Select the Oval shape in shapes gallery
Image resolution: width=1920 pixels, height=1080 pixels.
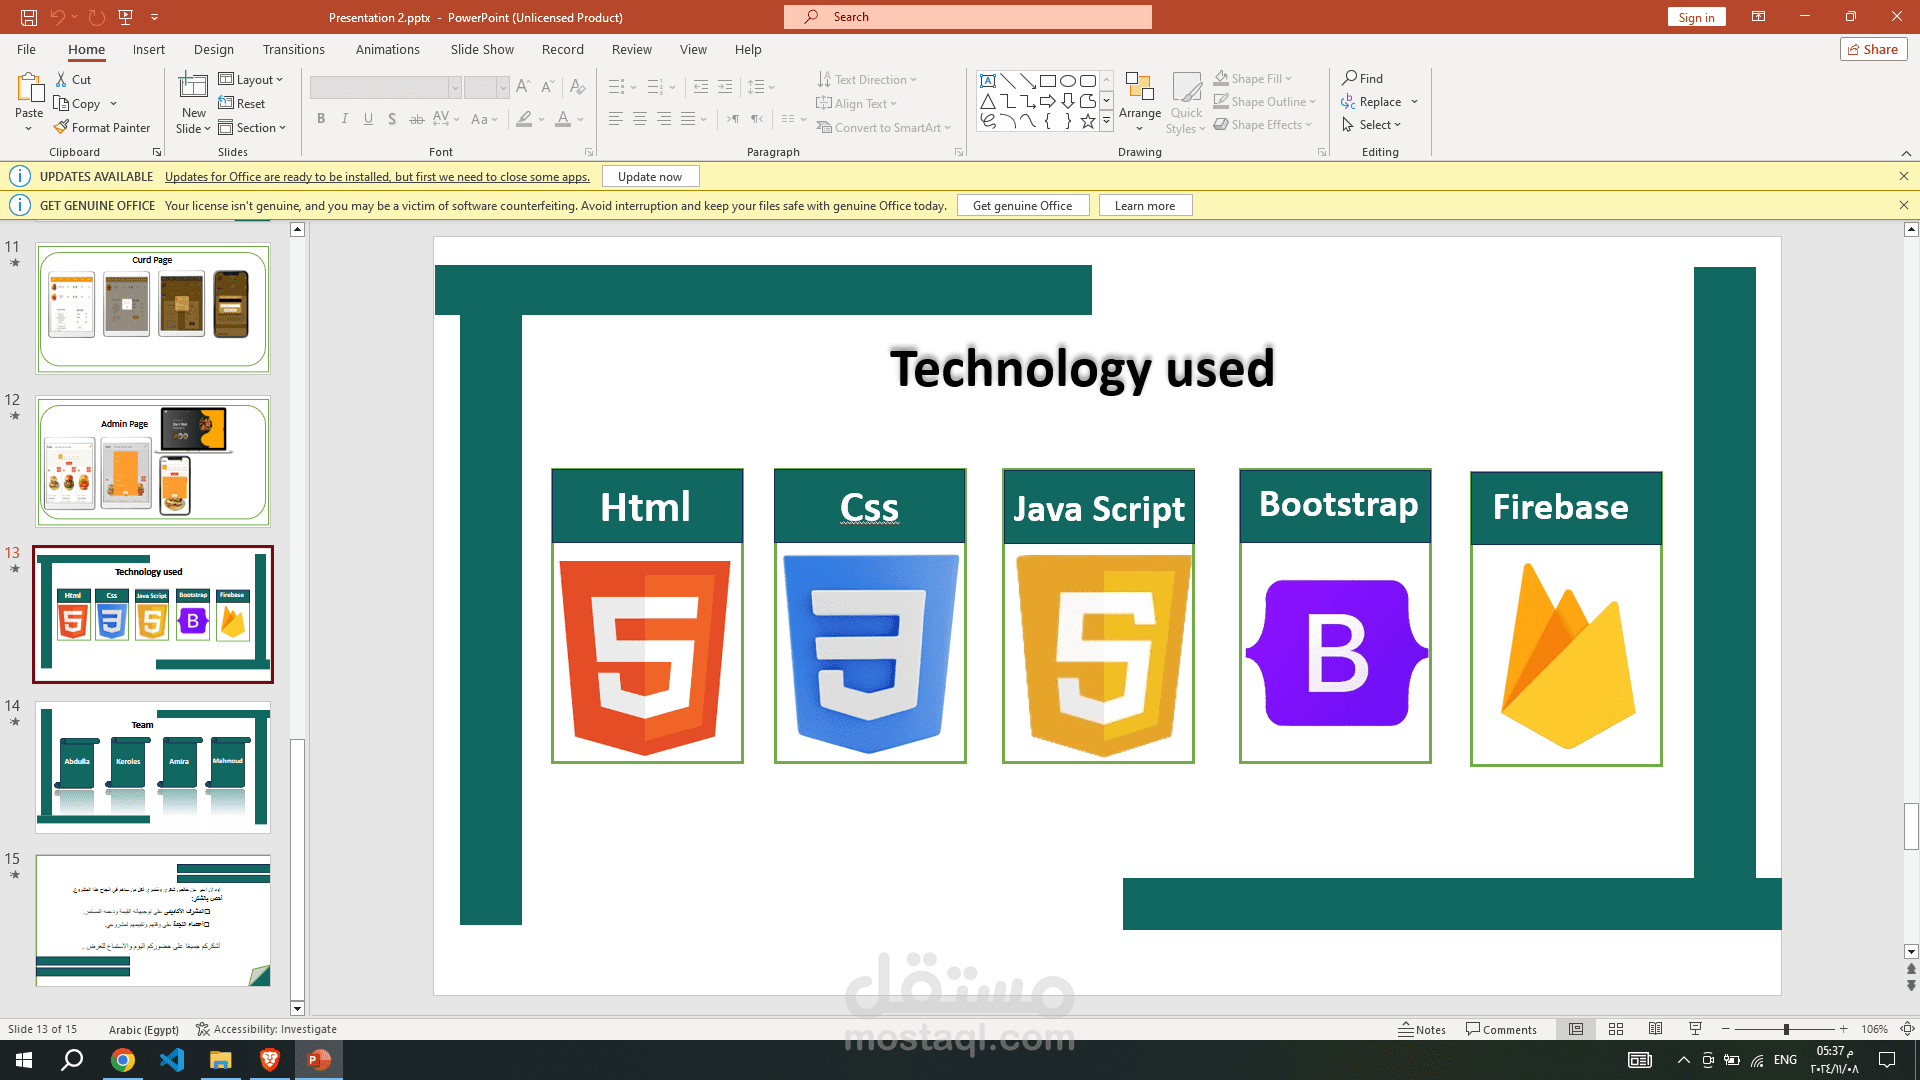(1068, 81)
